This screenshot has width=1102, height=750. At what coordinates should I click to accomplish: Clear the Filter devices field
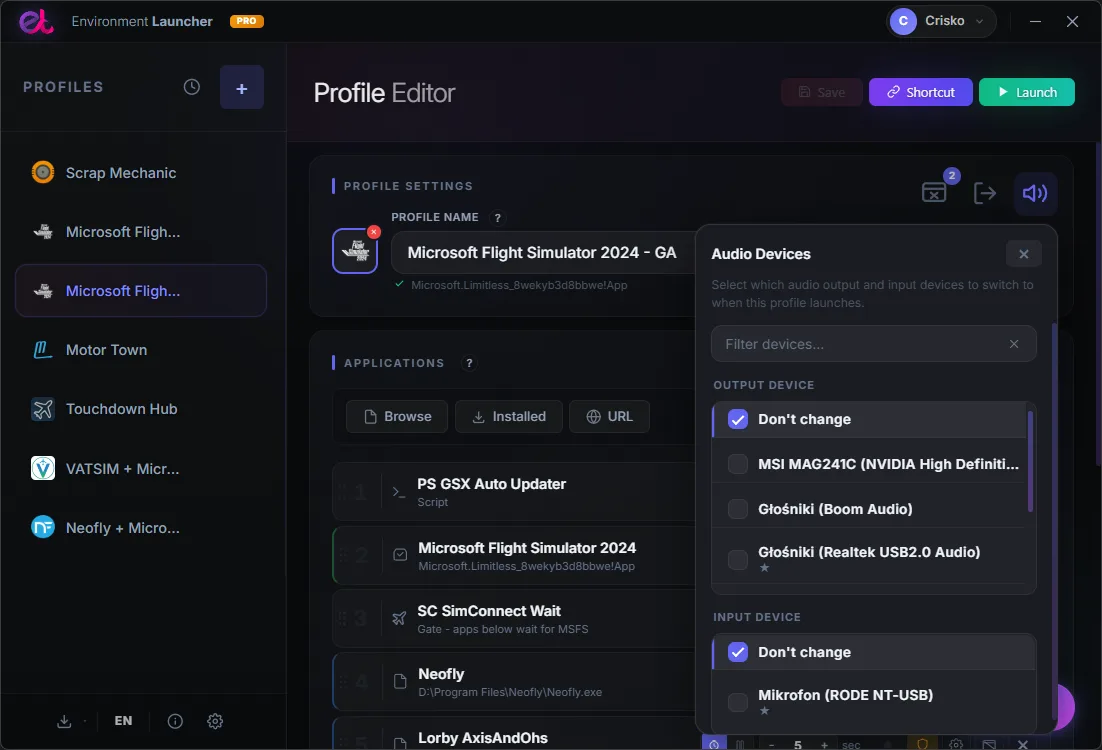pyautogui.click(x=1014, y=344)
